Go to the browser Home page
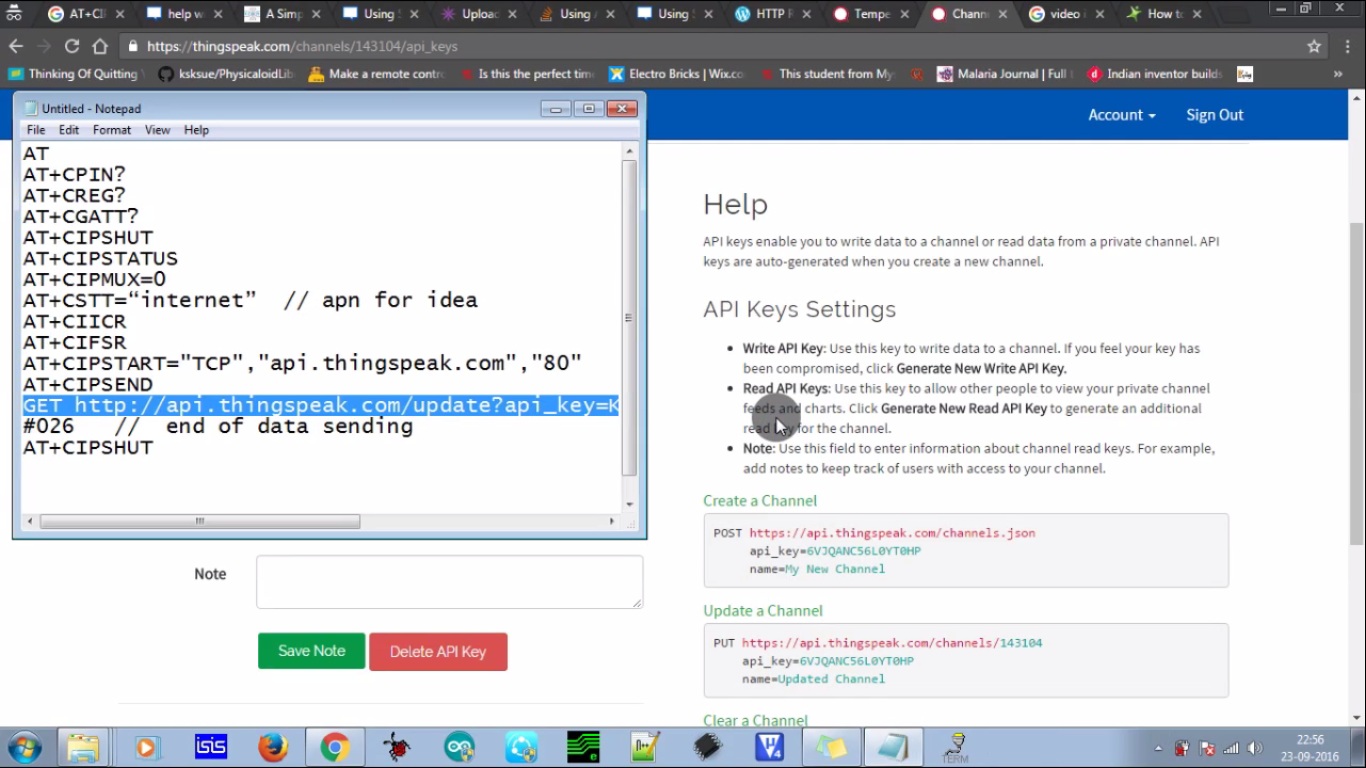 click(x=100, y=46)
